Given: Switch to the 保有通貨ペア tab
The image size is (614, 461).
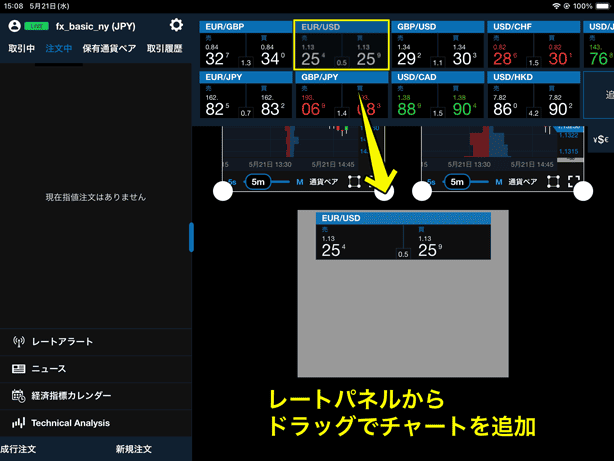Looking at the screenshot, I should point(109,49).
